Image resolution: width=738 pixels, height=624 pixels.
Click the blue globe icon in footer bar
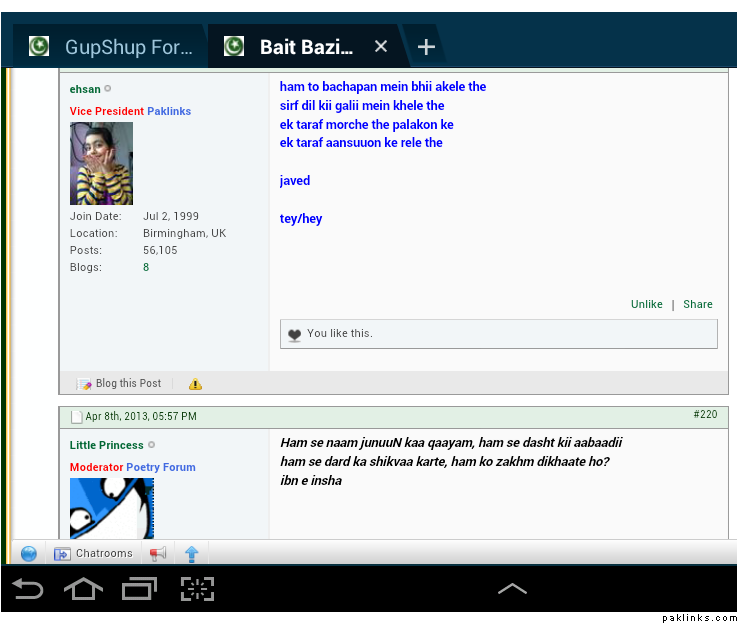[29, 554]
